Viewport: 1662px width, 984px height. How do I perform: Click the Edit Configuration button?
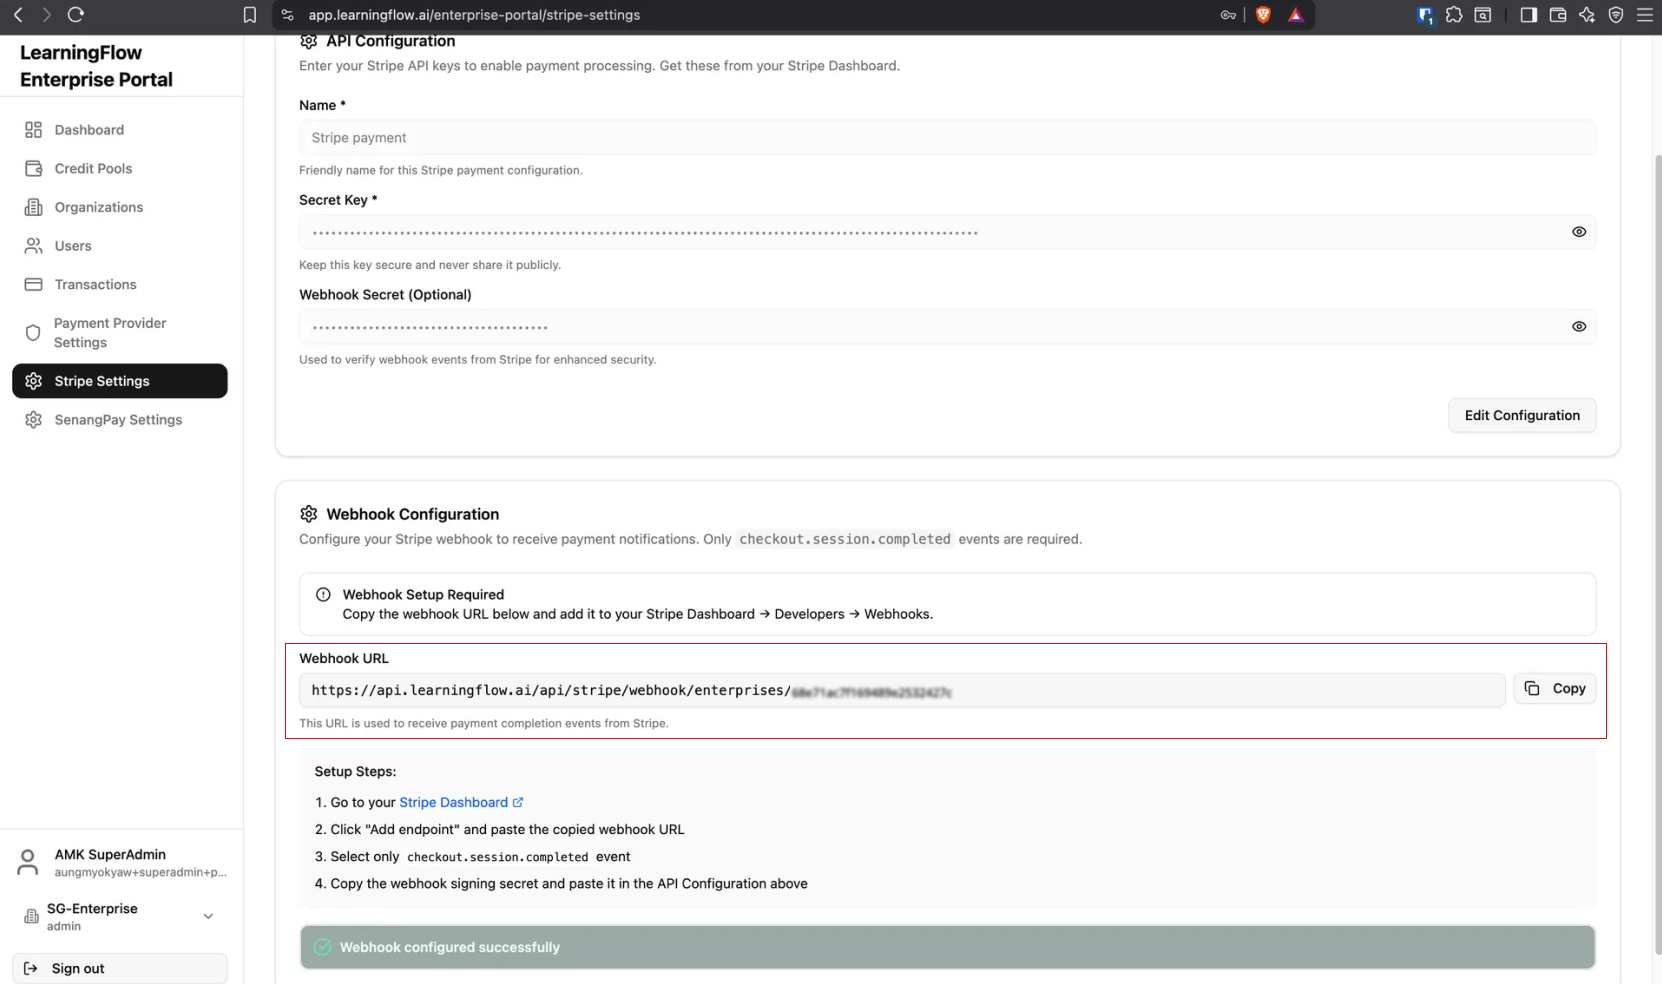pyautogui.click(x=1521, y=415)
